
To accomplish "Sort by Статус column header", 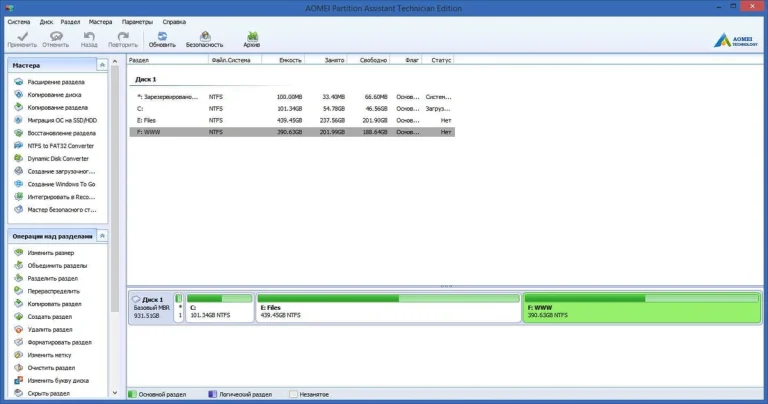I will pos(438,60).
